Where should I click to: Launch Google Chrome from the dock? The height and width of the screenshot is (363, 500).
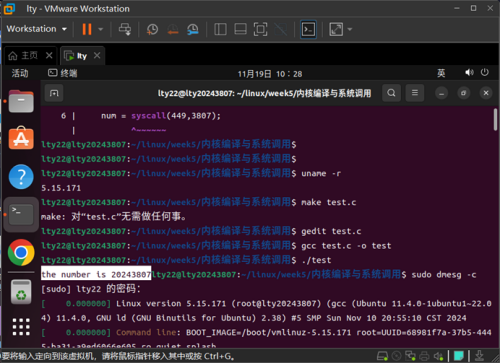tap(21, 252)
